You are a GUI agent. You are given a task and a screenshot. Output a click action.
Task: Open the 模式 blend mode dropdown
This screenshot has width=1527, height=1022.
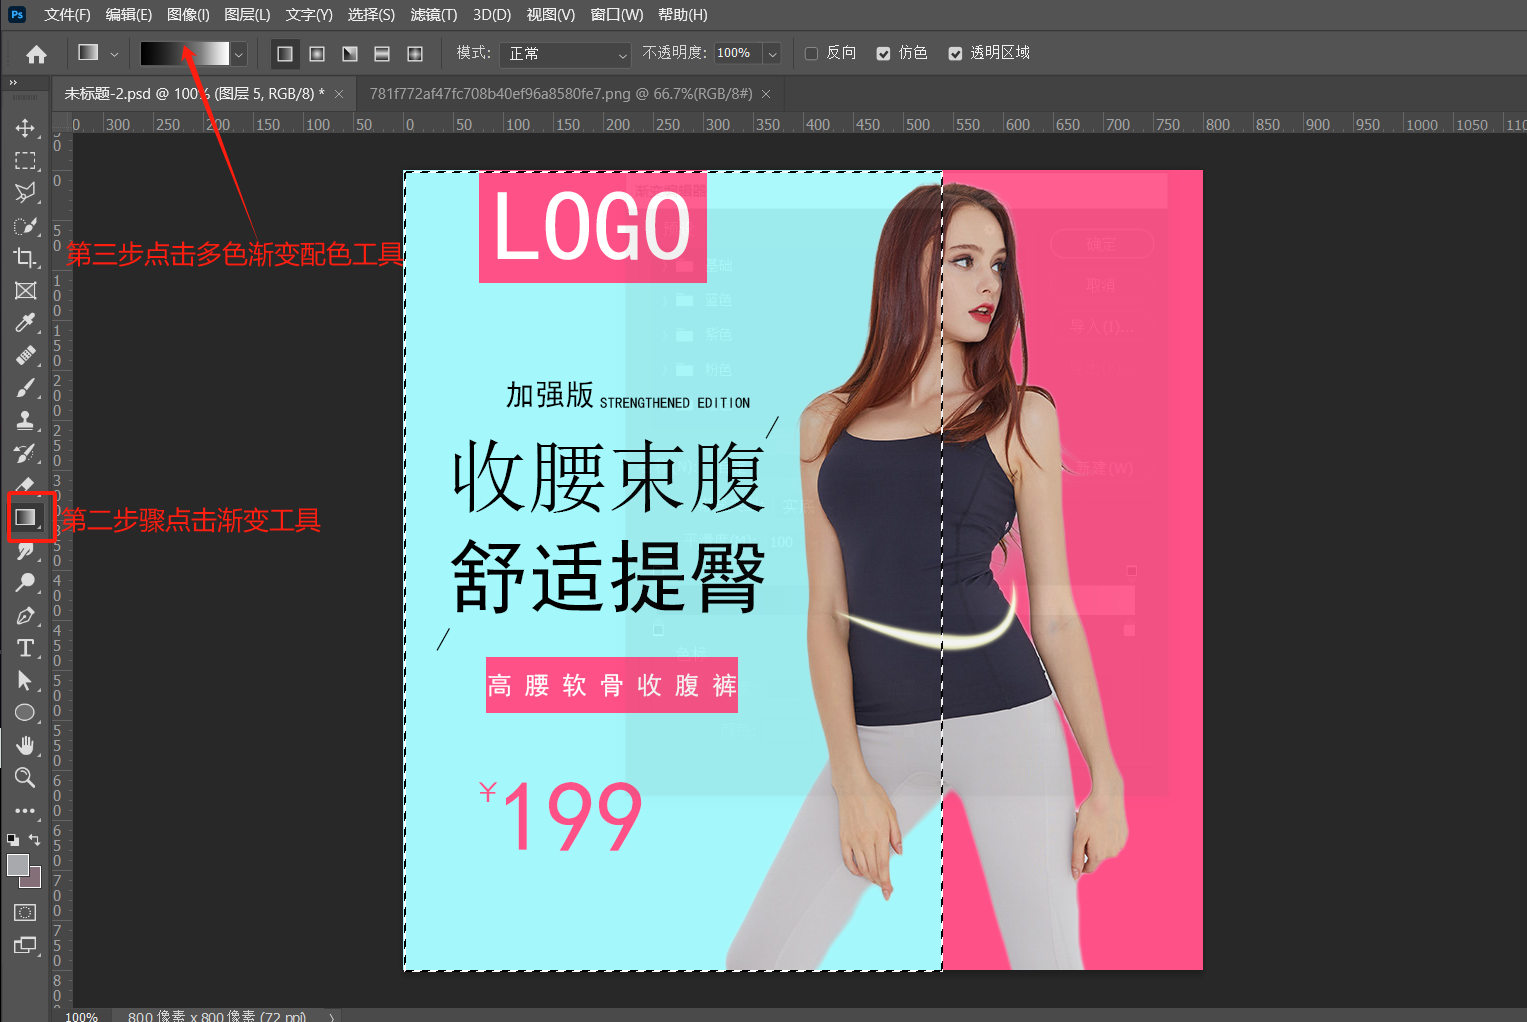(565, 54)
